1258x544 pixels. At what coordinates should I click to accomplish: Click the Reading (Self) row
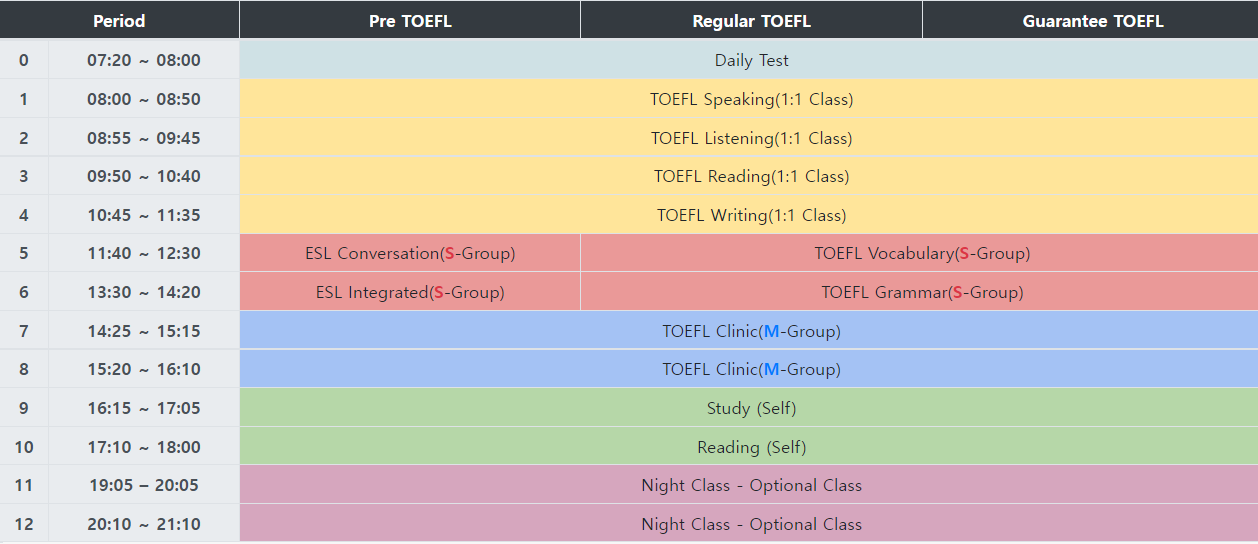751,447
